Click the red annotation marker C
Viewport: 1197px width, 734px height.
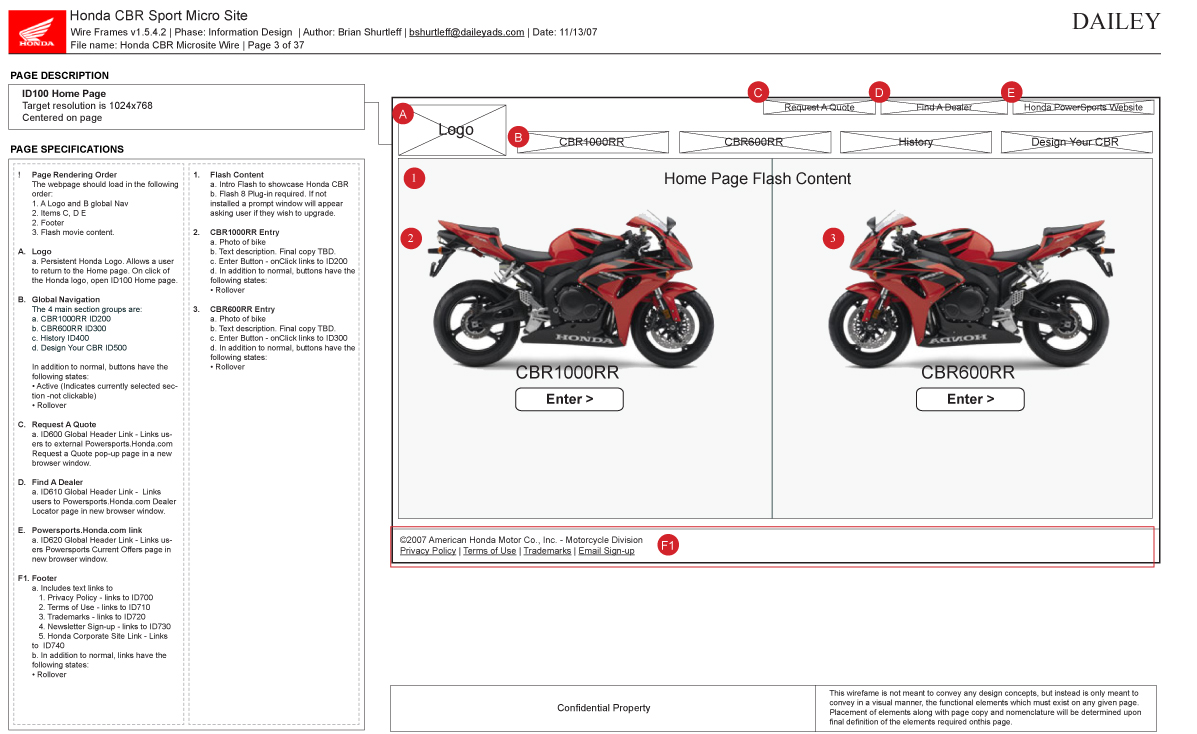758,92
